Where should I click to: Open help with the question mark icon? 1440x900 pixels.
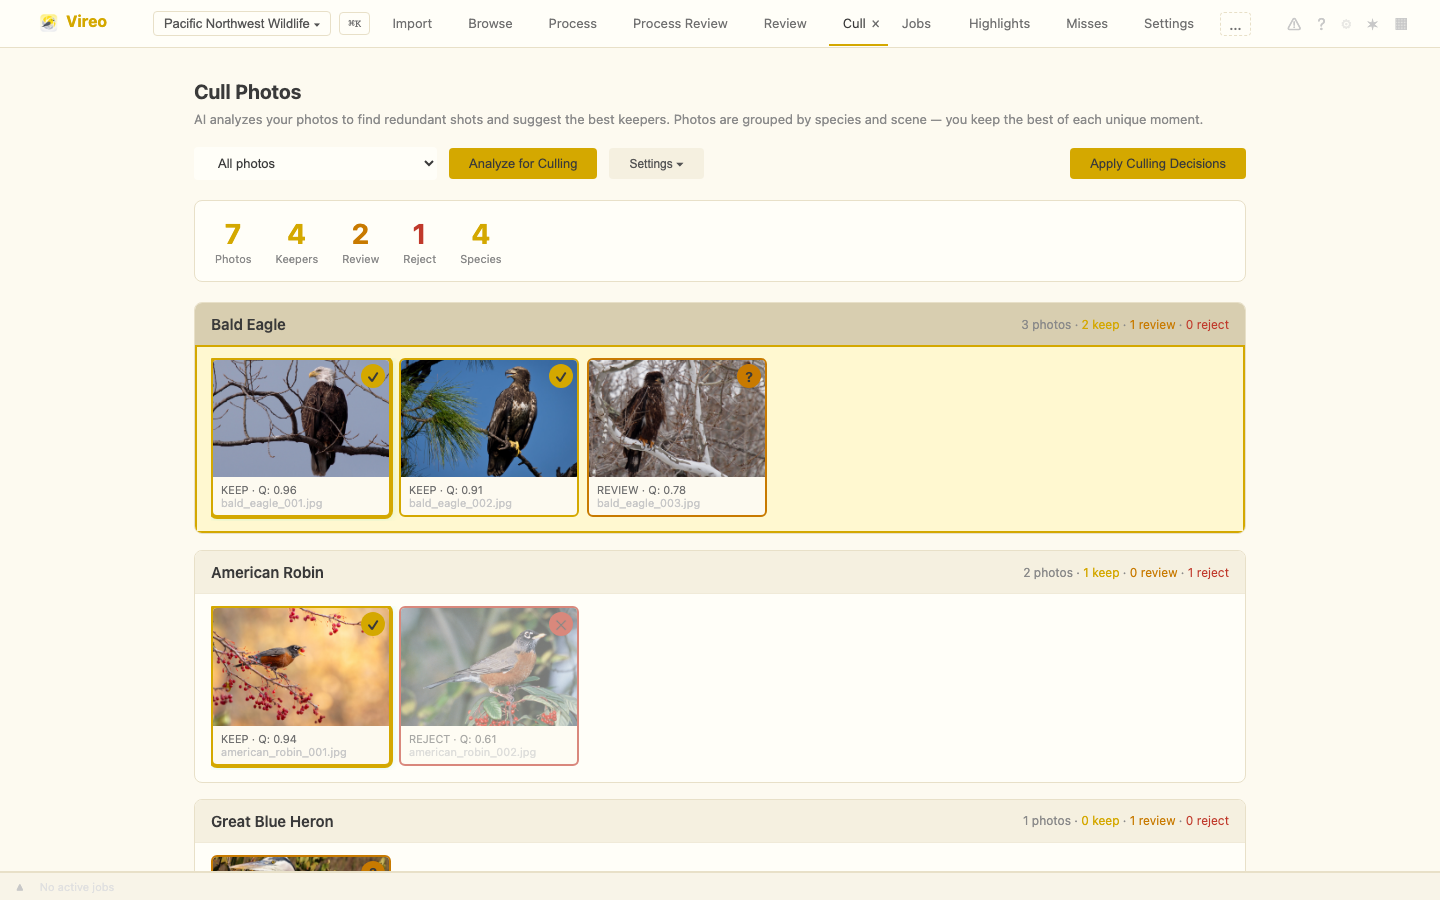pyautogui.click(x=1321, y=24)
